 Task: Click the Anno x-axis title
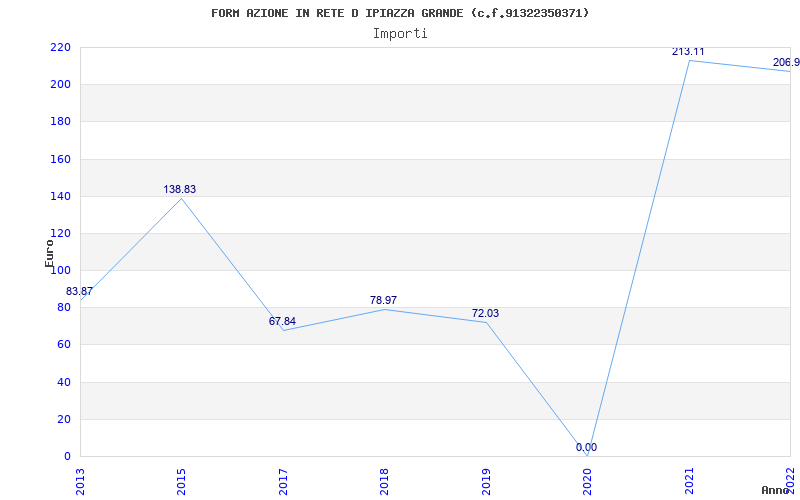[x=776, y=490]
